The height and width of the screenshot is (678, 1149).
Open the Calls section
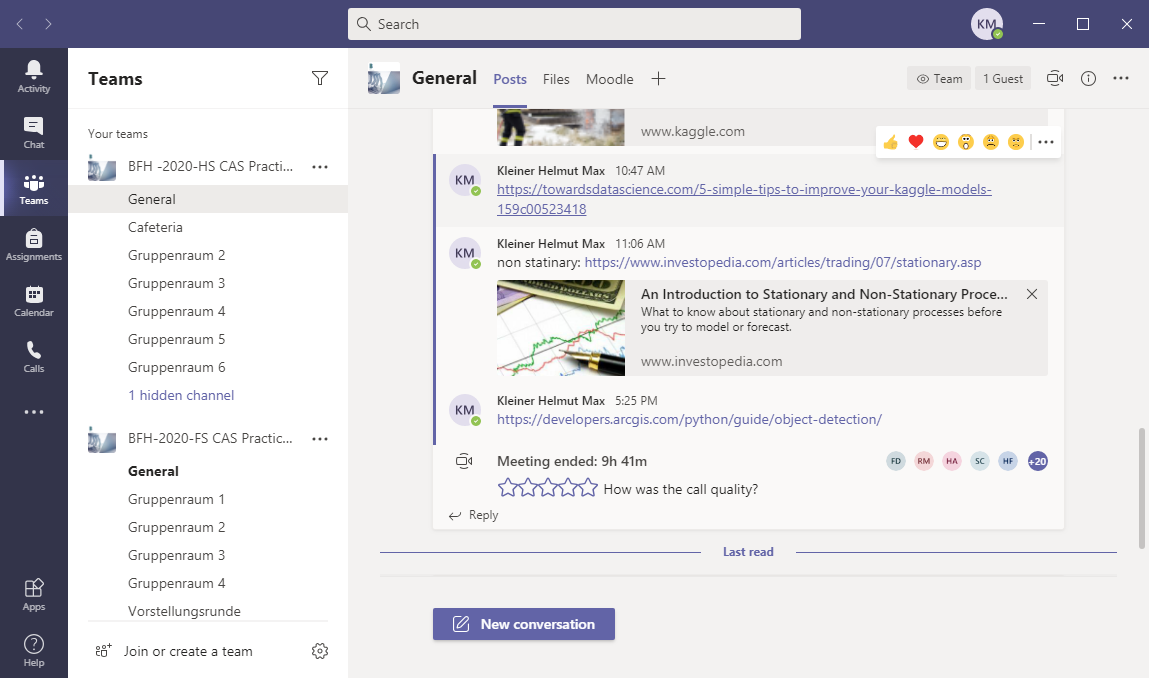tap(34, 356)
